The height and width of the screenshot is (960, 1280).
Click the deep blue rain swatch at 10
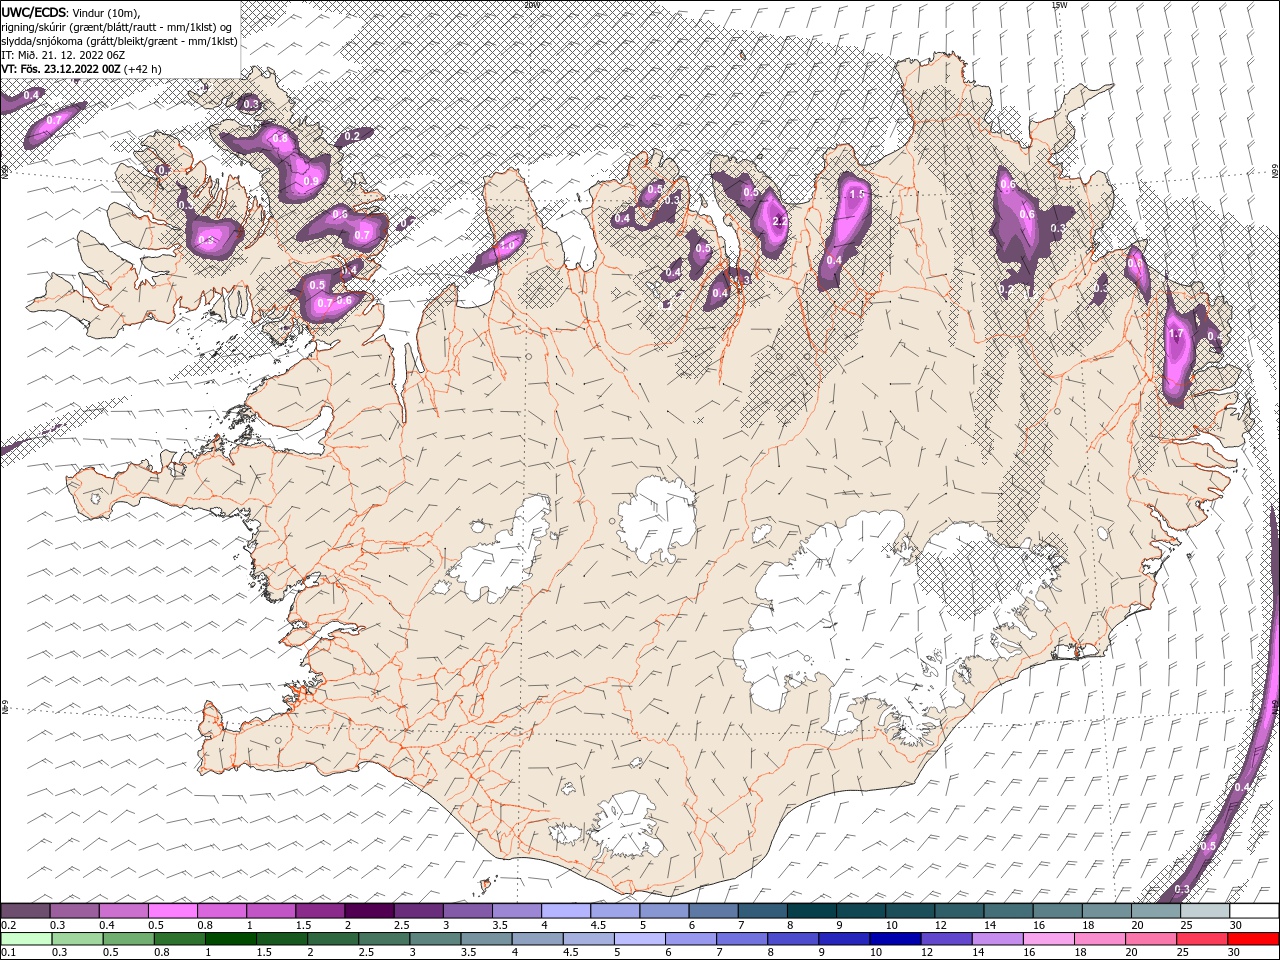point(896,938)
